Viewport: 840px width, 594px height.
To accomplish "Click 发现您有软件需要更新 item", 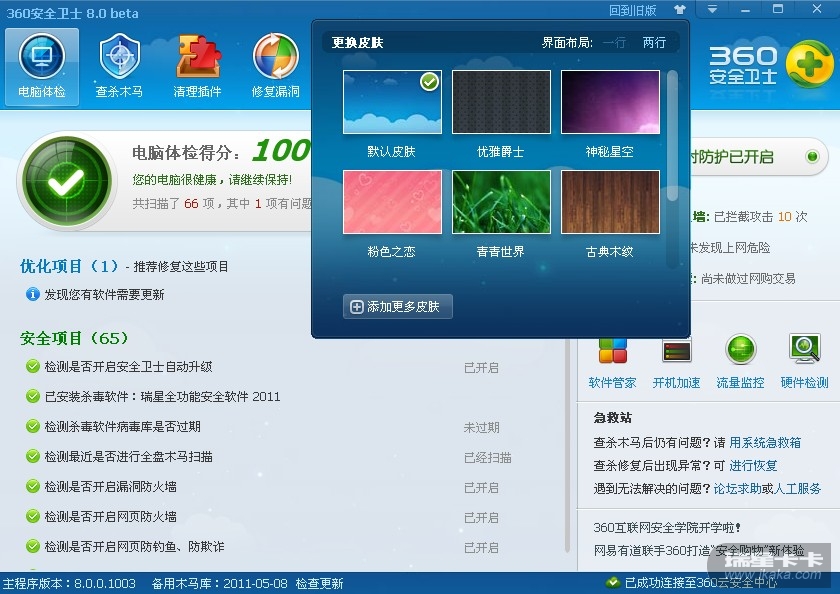I will [104, 295].
